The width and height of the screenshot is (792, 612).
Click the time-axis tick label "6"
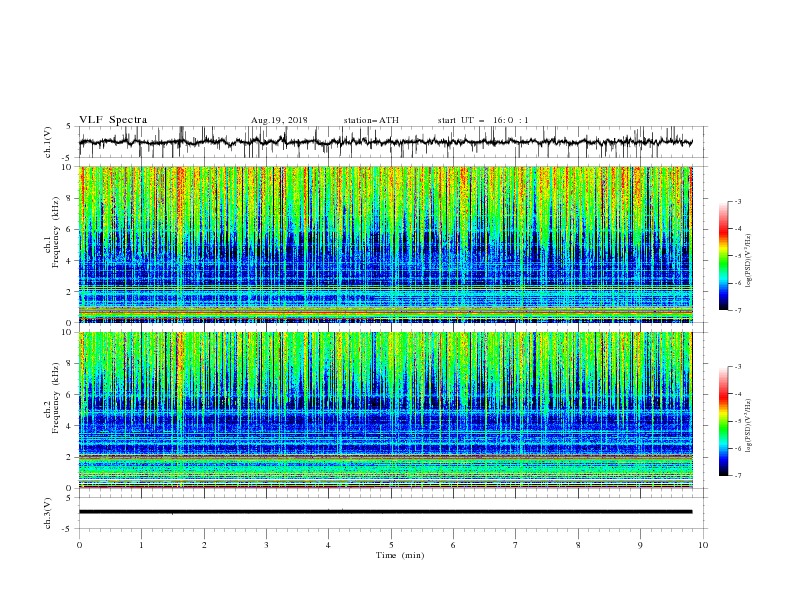click(x=453, y=545)
